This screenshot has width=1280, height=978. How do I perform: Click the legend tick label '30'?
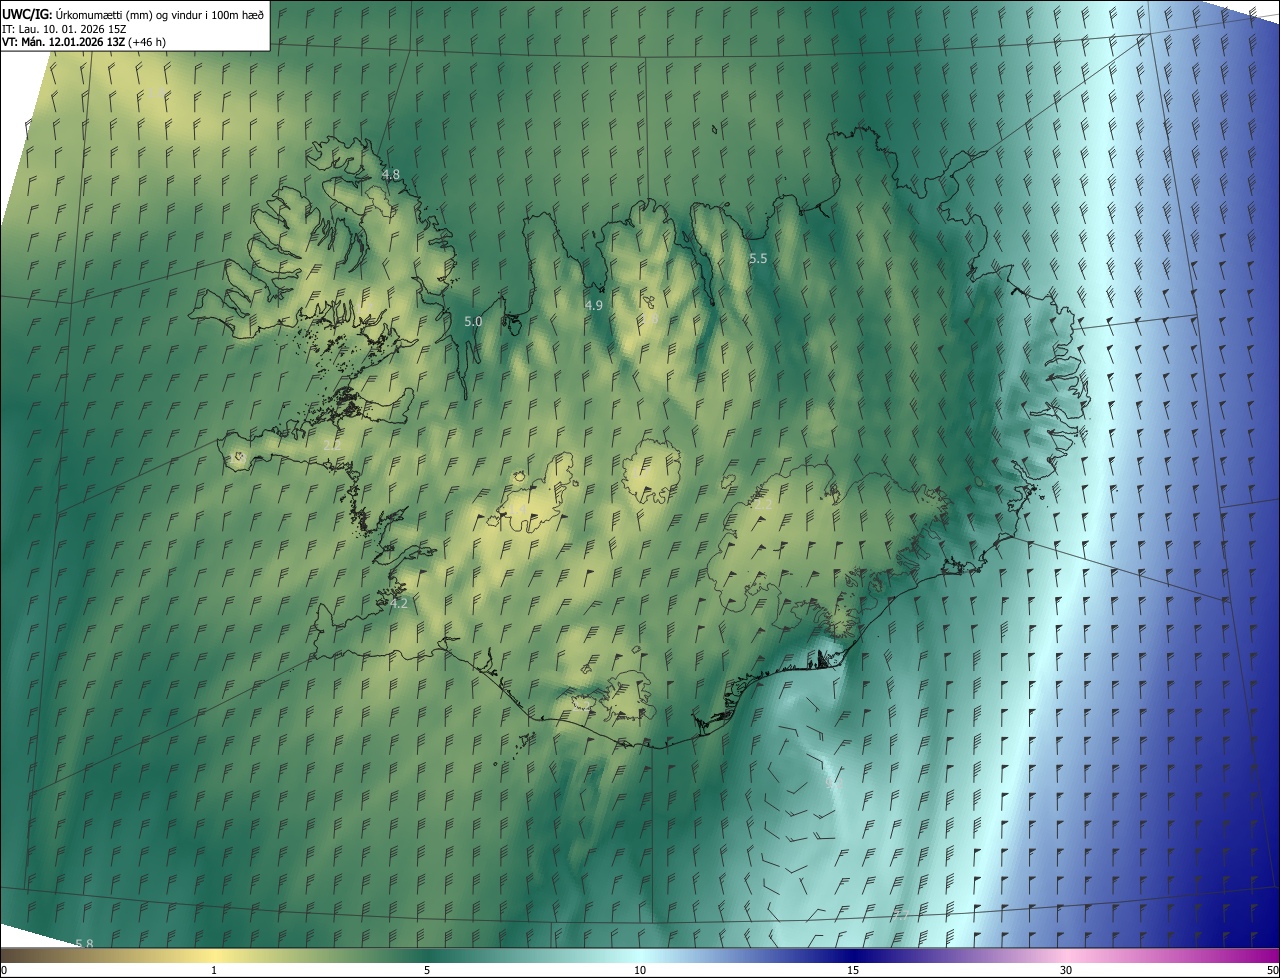tap(1066, 970)
